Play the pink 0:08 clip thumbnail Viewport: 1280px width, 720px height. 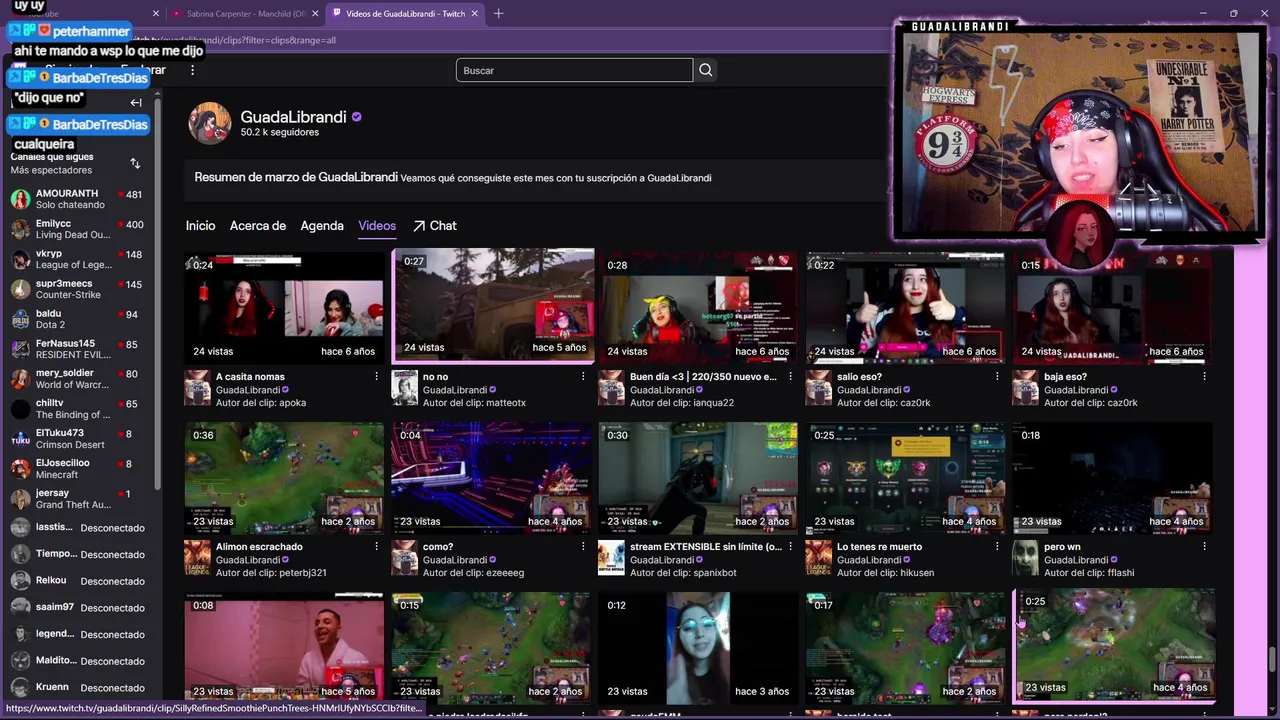tap(284, 648)
